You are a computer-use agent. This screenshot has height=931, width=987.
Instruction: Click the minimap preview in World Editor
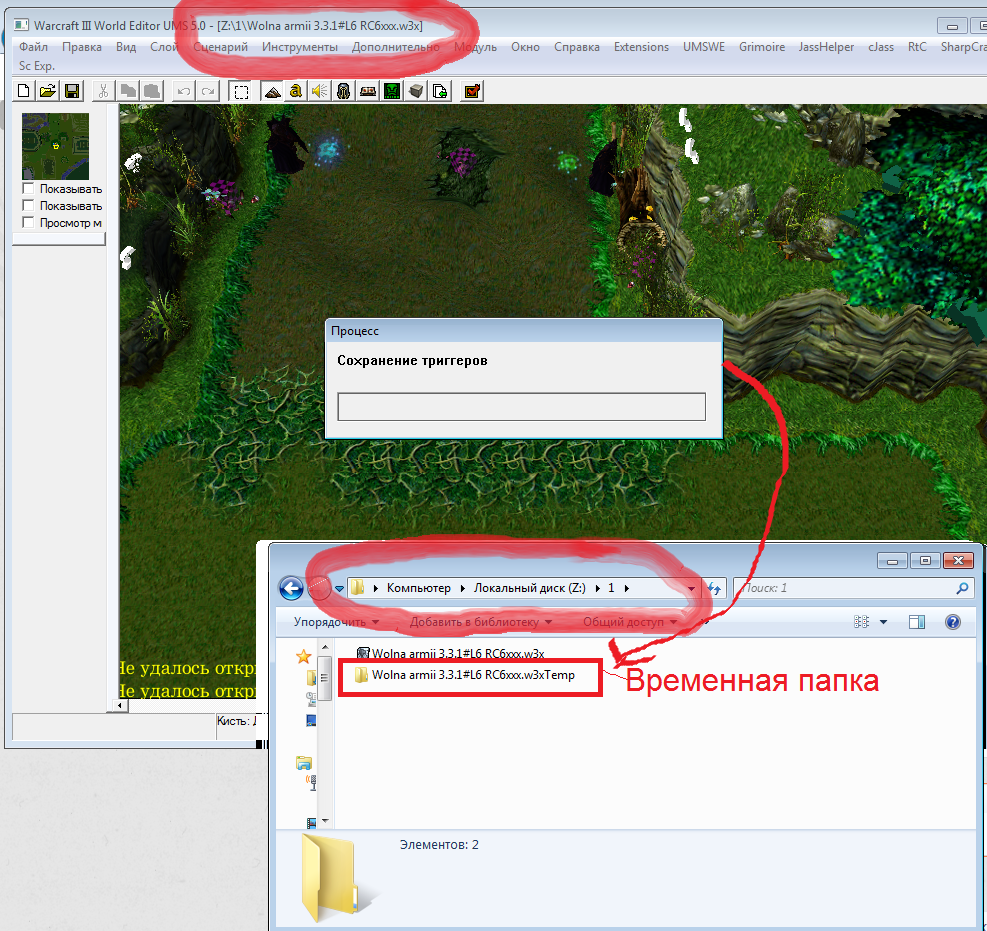coord(55,147)
